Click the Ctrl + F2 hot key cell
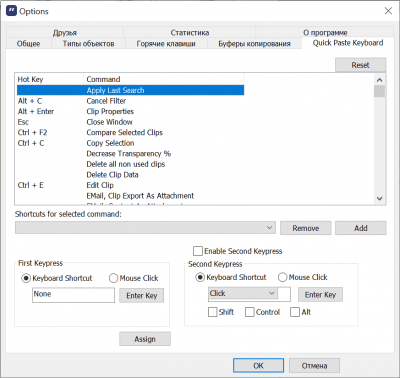This screenshot has height=378, width=400. pos(32,132)
